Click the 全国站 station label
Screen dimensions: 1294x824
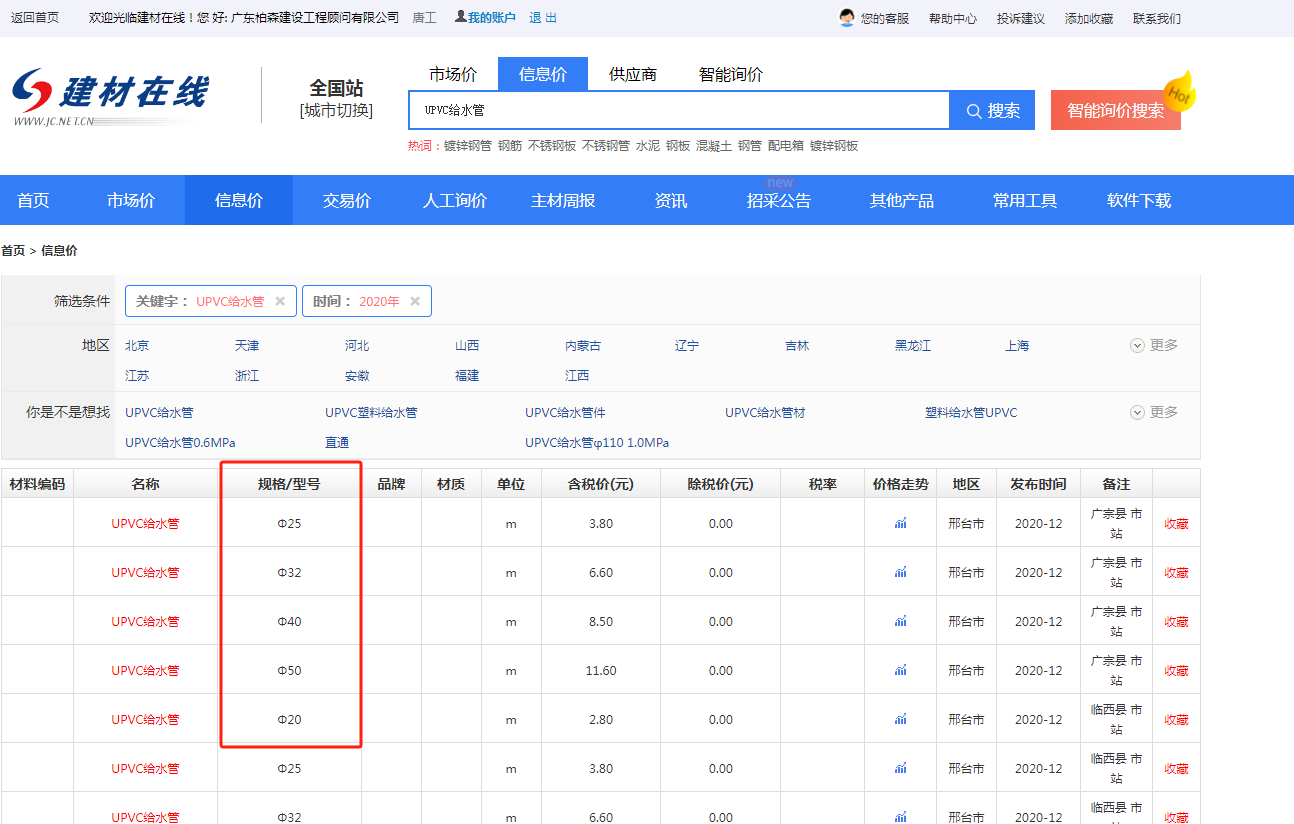click(x=336, y=88)
